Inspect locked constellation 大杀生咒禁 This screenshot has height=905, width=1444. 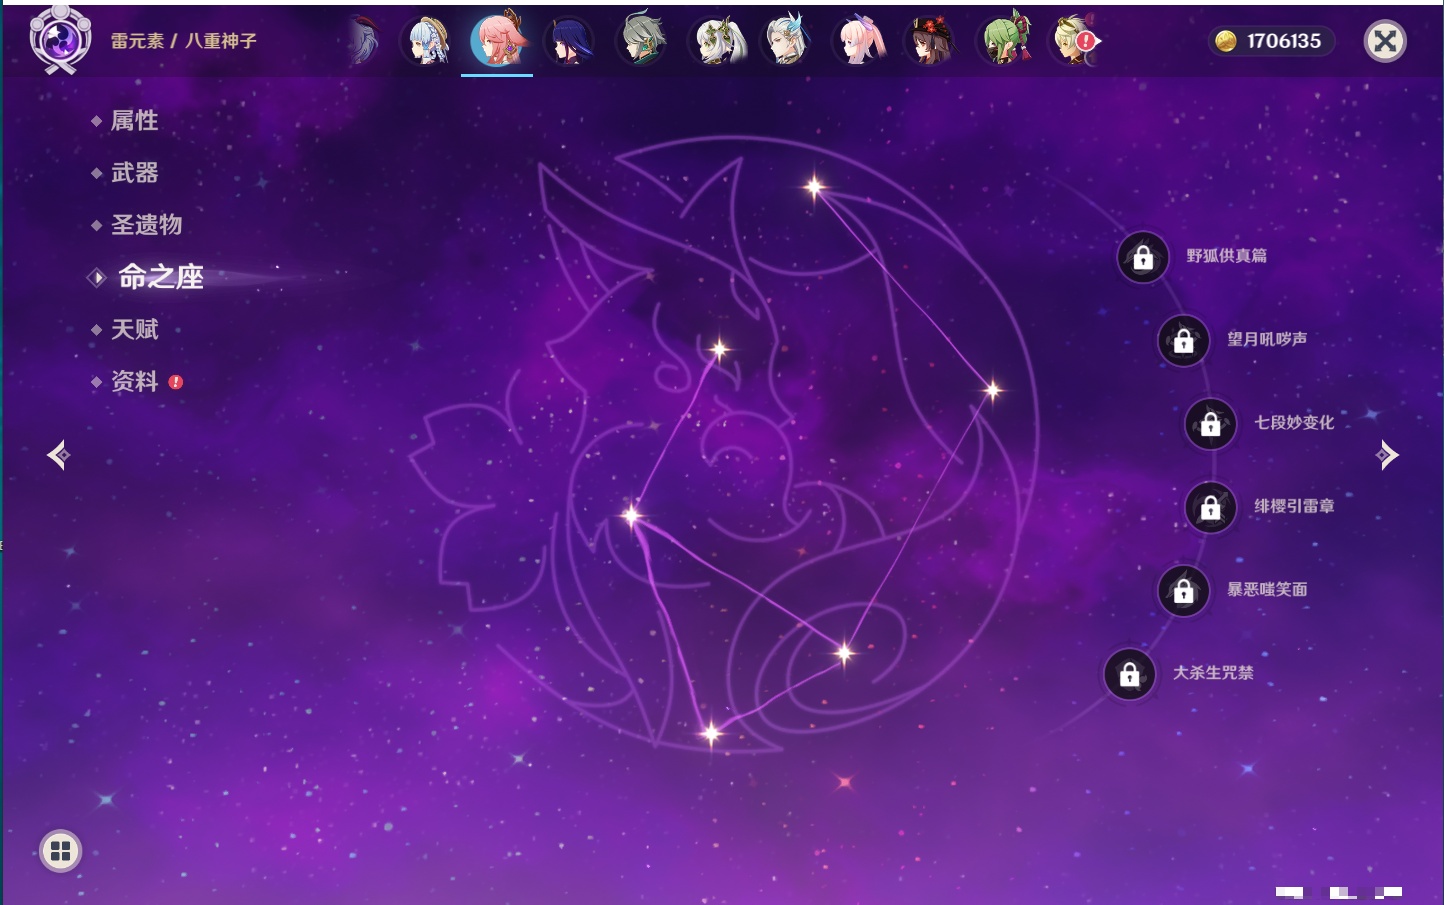pos(1129,675)
